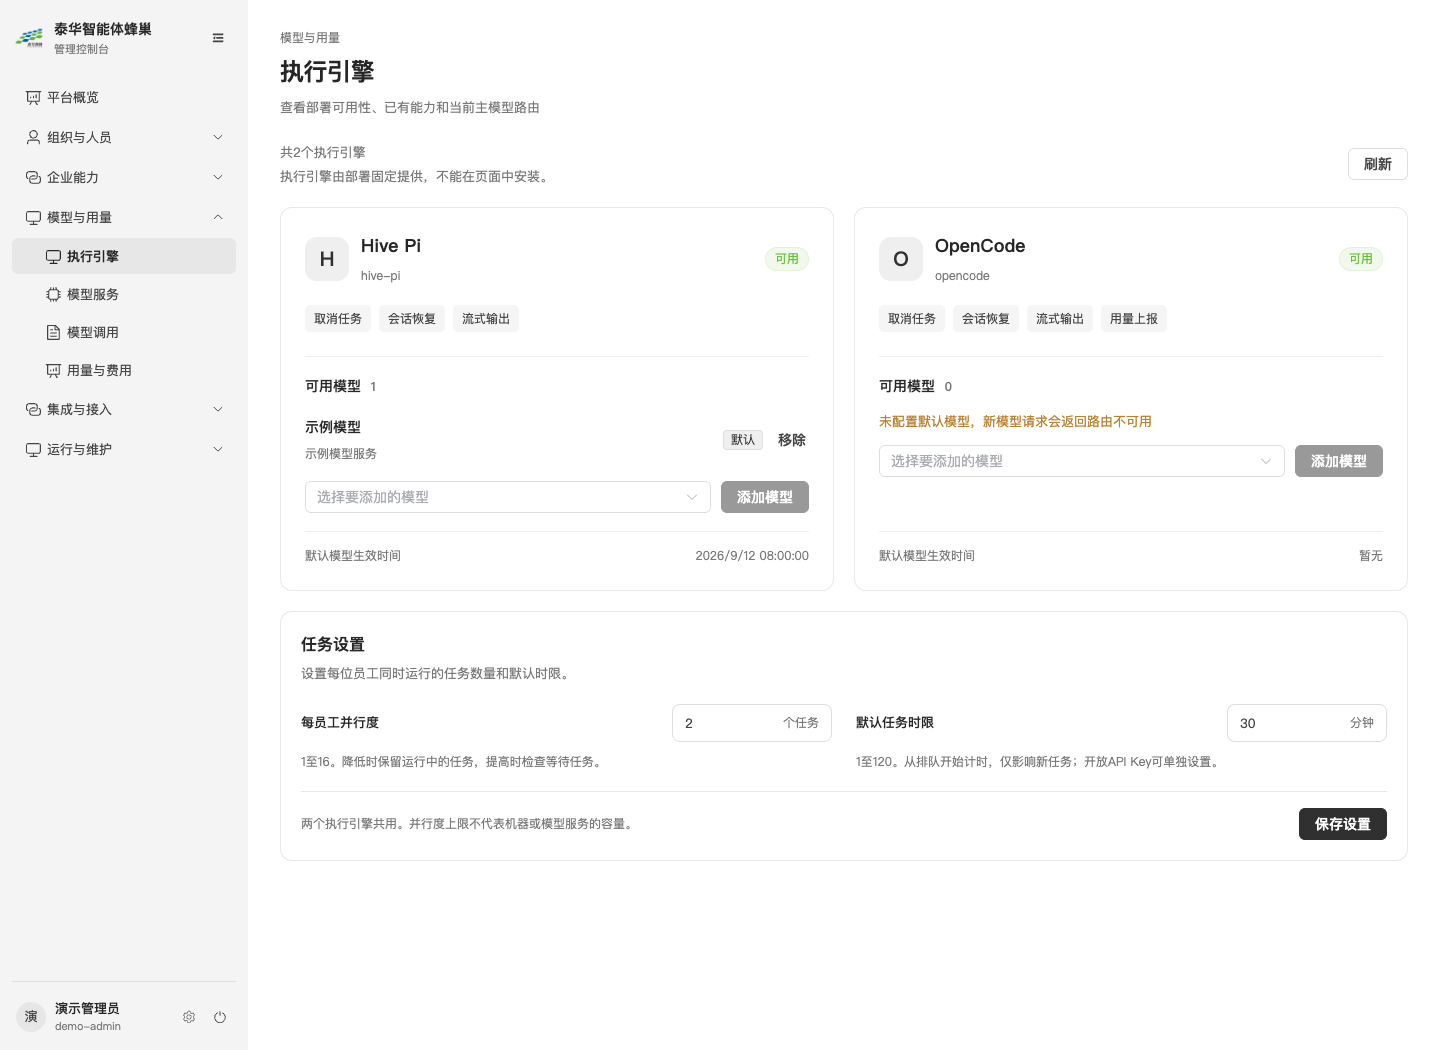1440x1050 pixels.
Task: Expand the 运行与维护 menu chevron
Action: click(x=218, y=449)
